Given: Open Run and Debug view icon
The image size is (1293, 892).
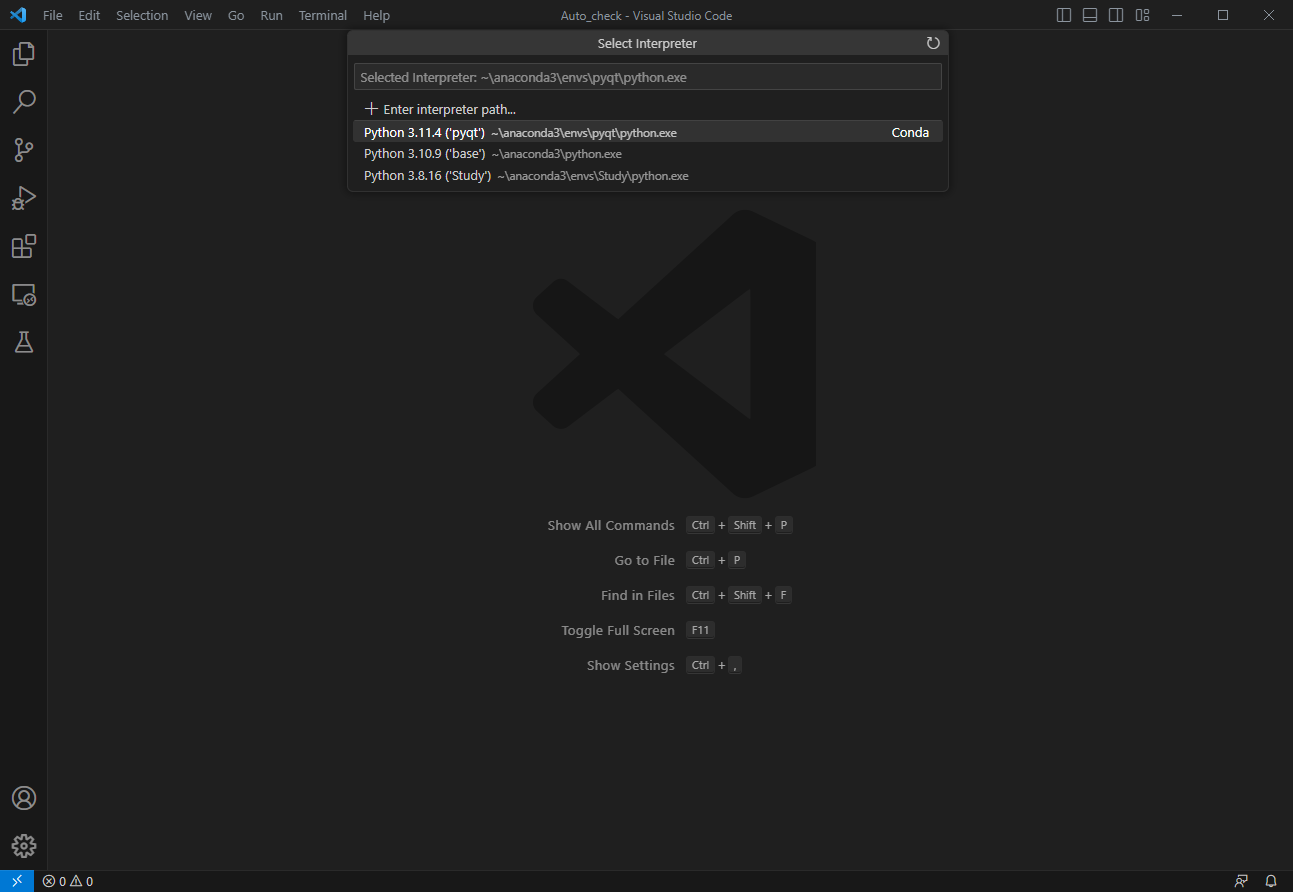Looking at the screenshot, I should [x=24, y=198].
